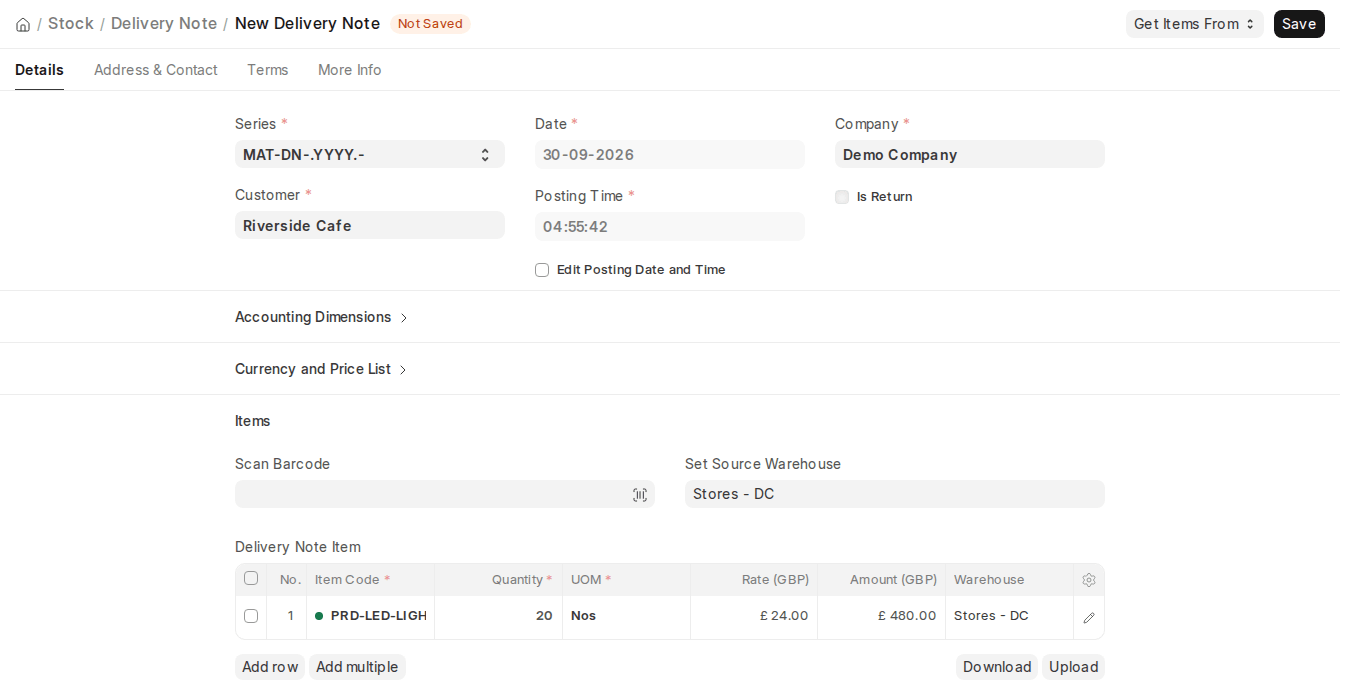1350x692 pixels.
Task: Click the Posting Time field
Action: coord(670,226)
